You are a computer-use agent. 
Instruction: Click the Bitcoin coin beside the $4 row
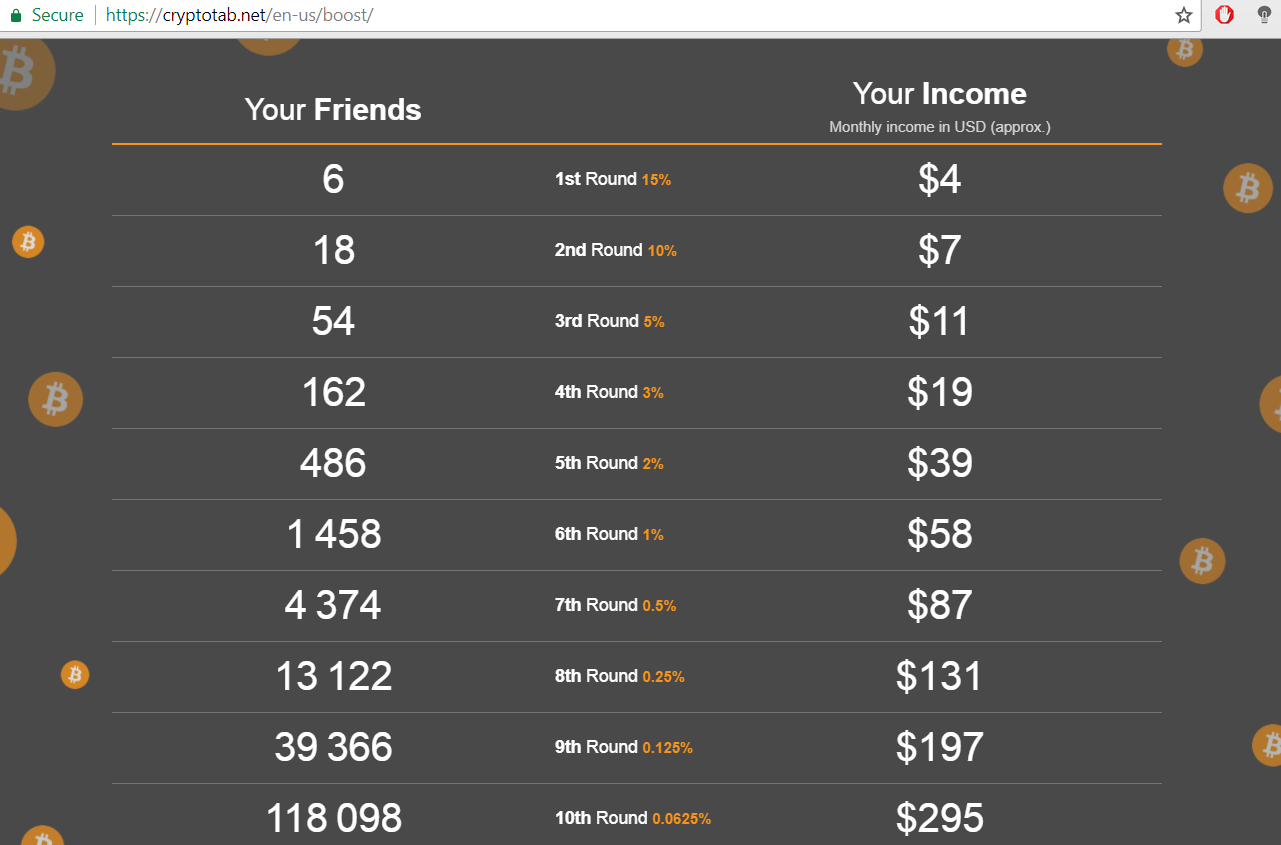(x=1247, y=188)
